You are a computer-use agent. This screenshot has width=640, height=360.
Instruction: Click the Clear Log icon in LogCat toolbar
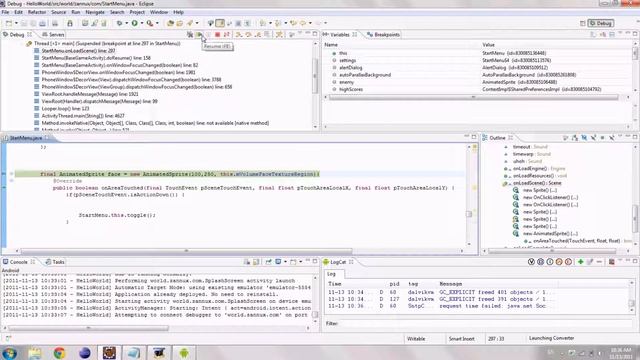[x=611, y=262]
